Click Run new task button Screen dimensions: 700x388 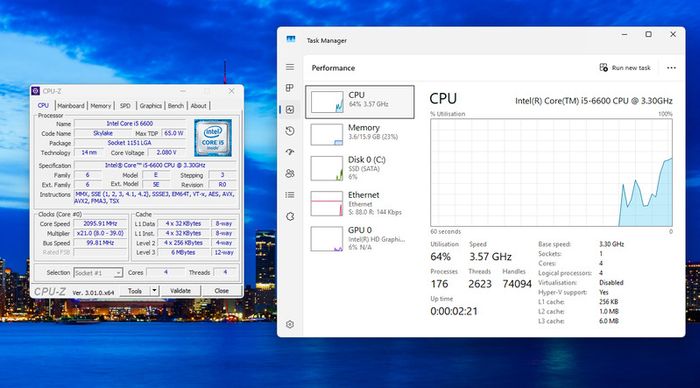[625, 68]
